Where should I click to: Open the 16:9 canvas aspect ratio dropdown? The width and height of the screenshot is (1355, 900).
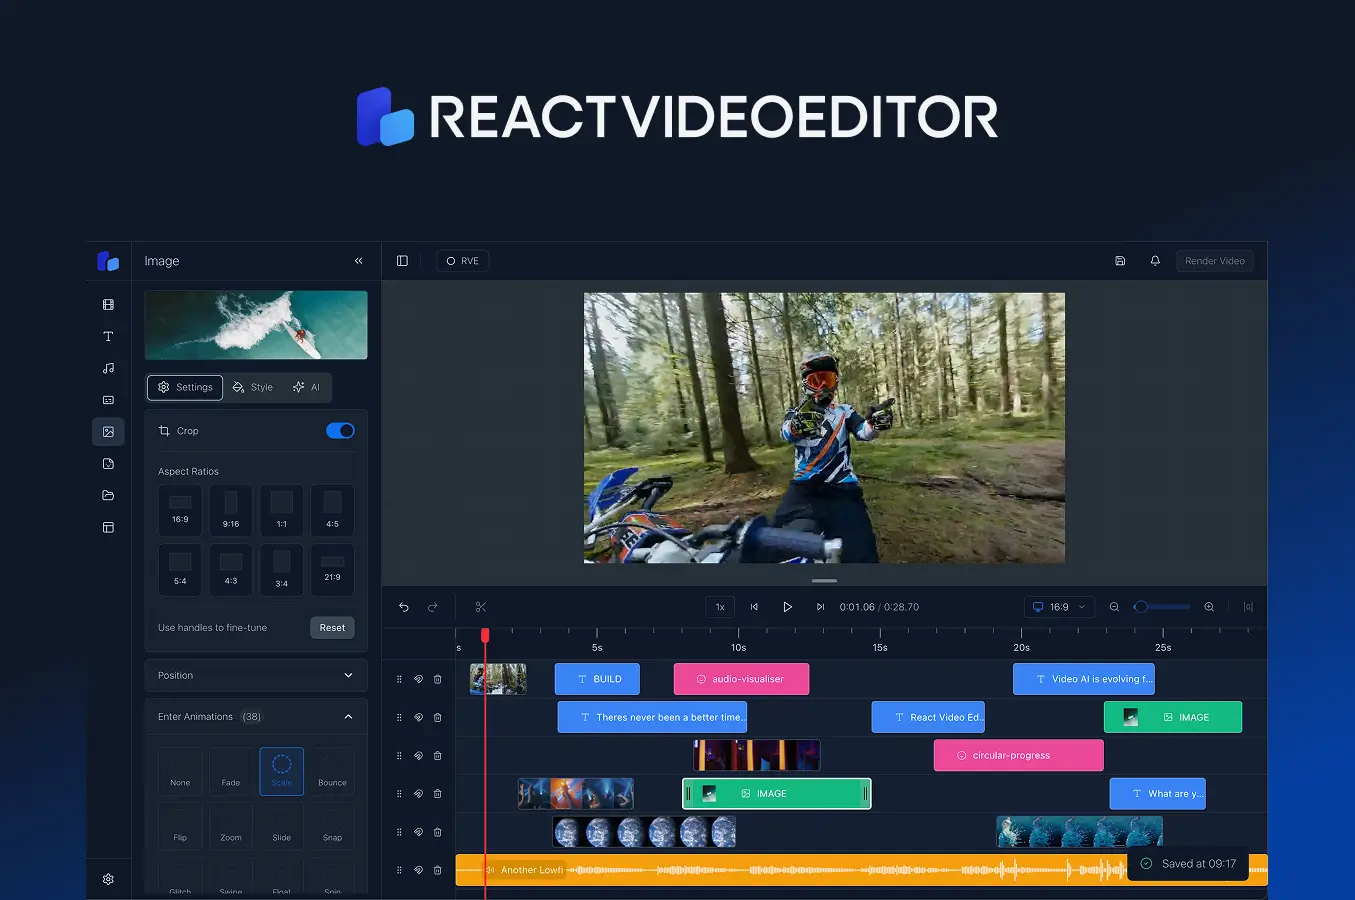pyautogui.click(x=1059, y=607)
